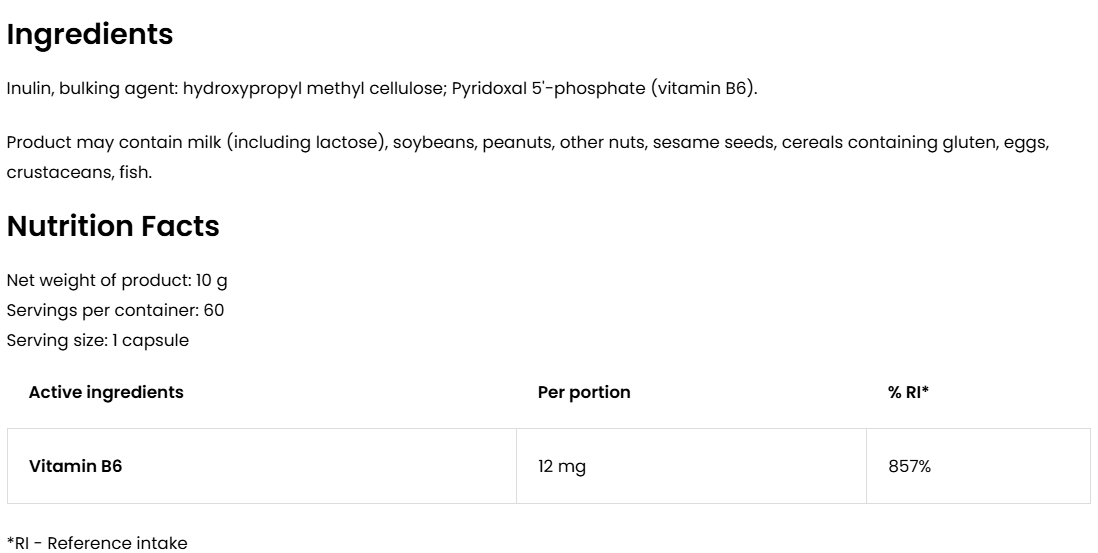Click the Ingredients heading
1098x553 pixels.
pos(90,35)
